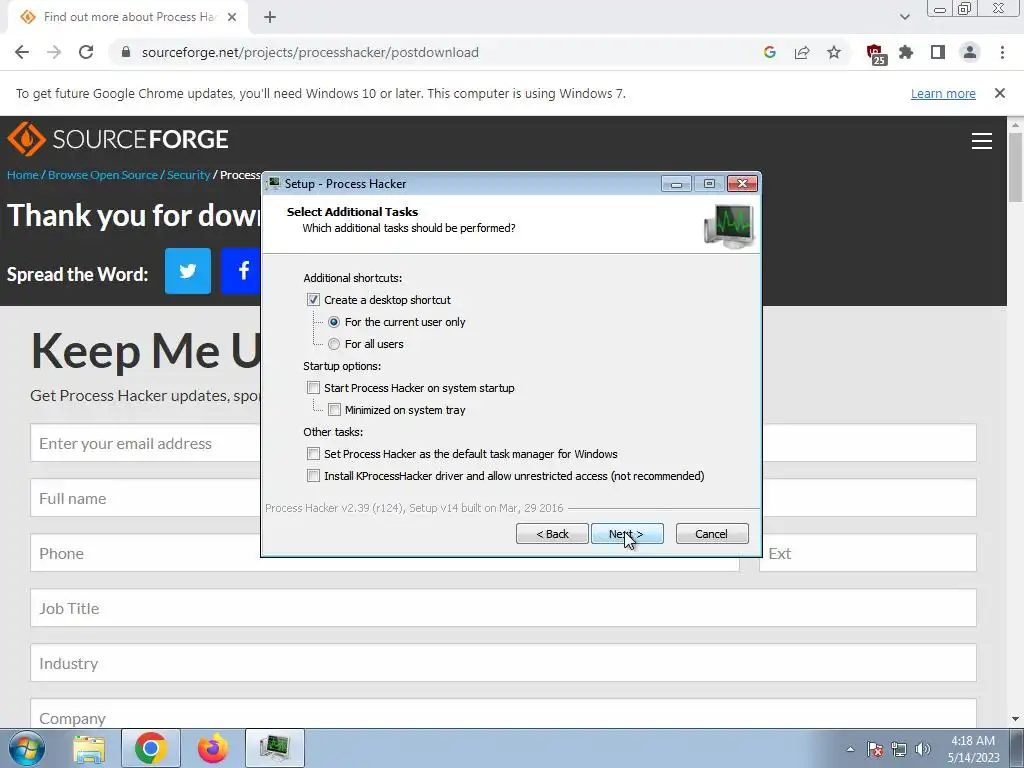
Task: Click the page vertical scrollbar thumb
Action: 1015,167
